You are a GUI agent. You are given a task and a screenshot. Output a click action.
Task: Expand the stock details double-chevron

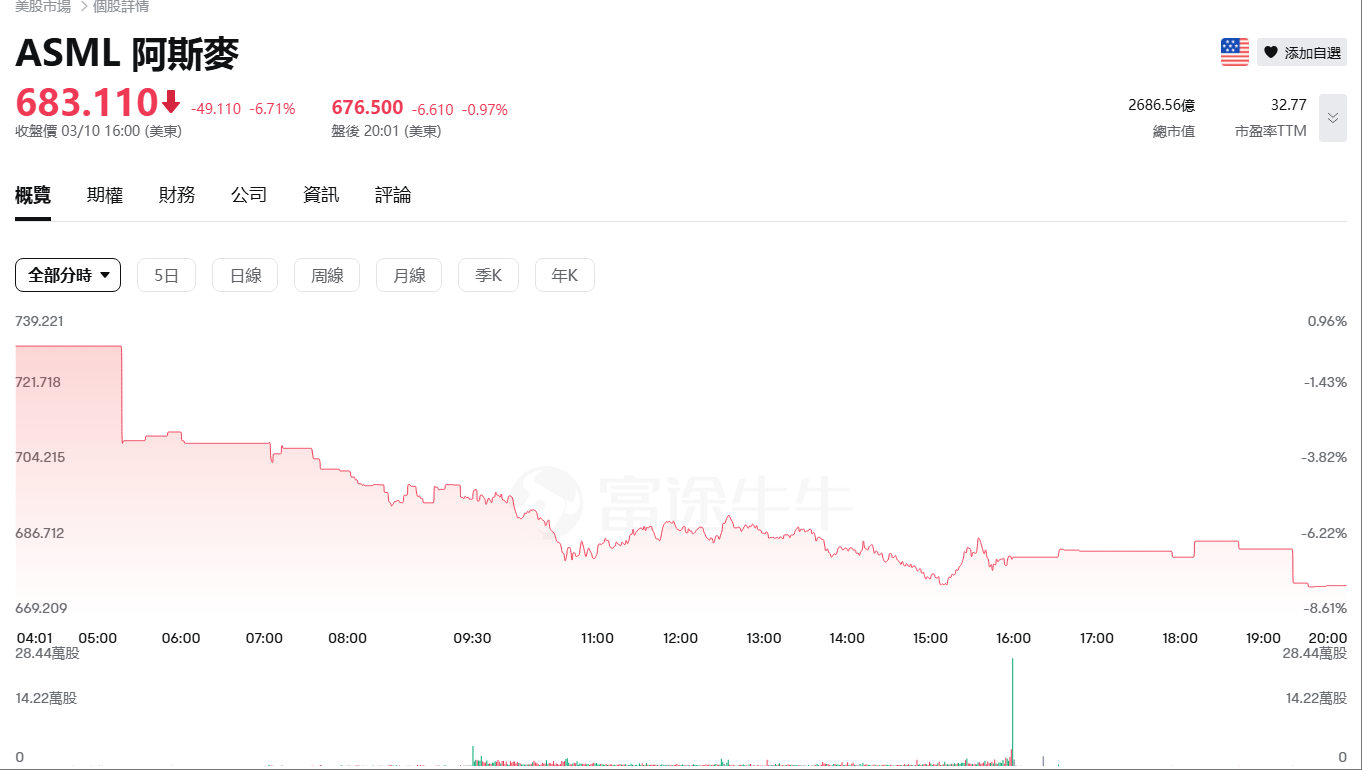tap(1332, 118)
